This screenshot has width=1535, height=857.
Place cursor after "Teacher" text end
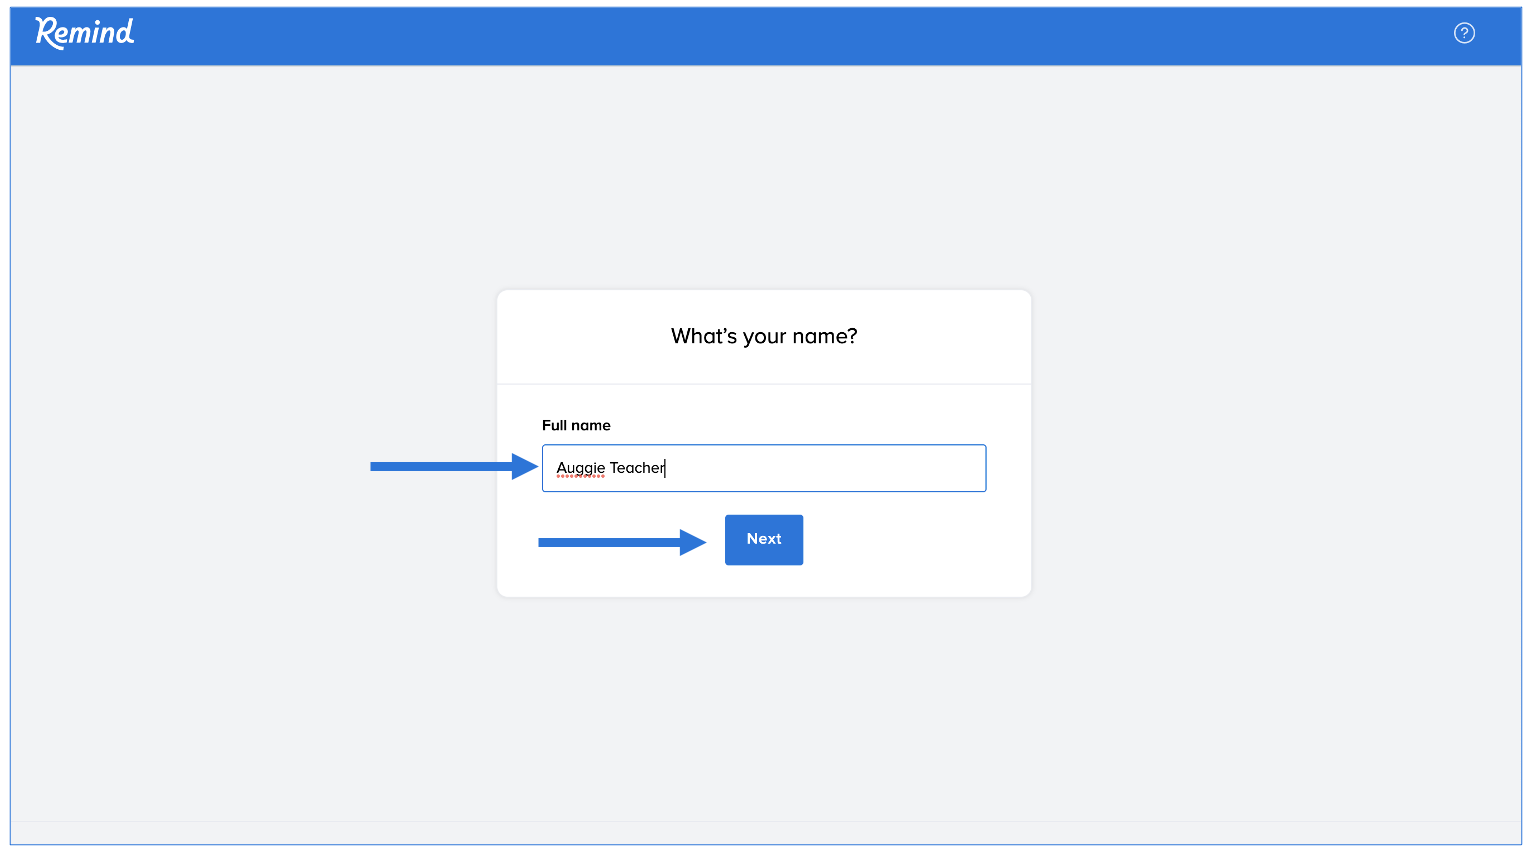[x=666, y=468]
